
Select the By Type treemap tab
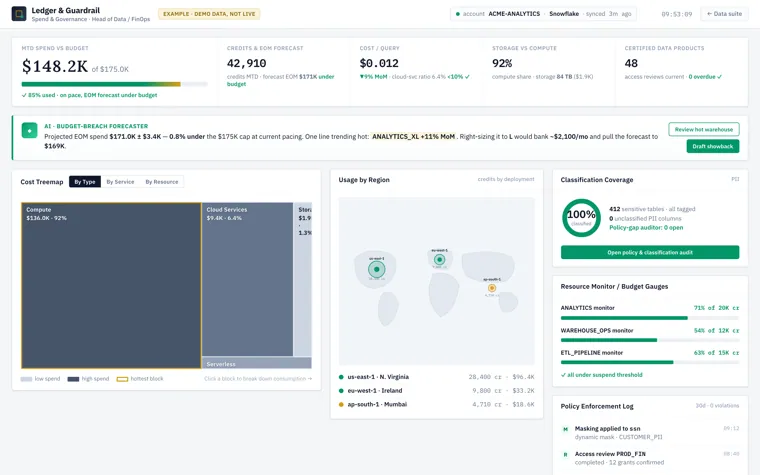click(x=85, y=182)
